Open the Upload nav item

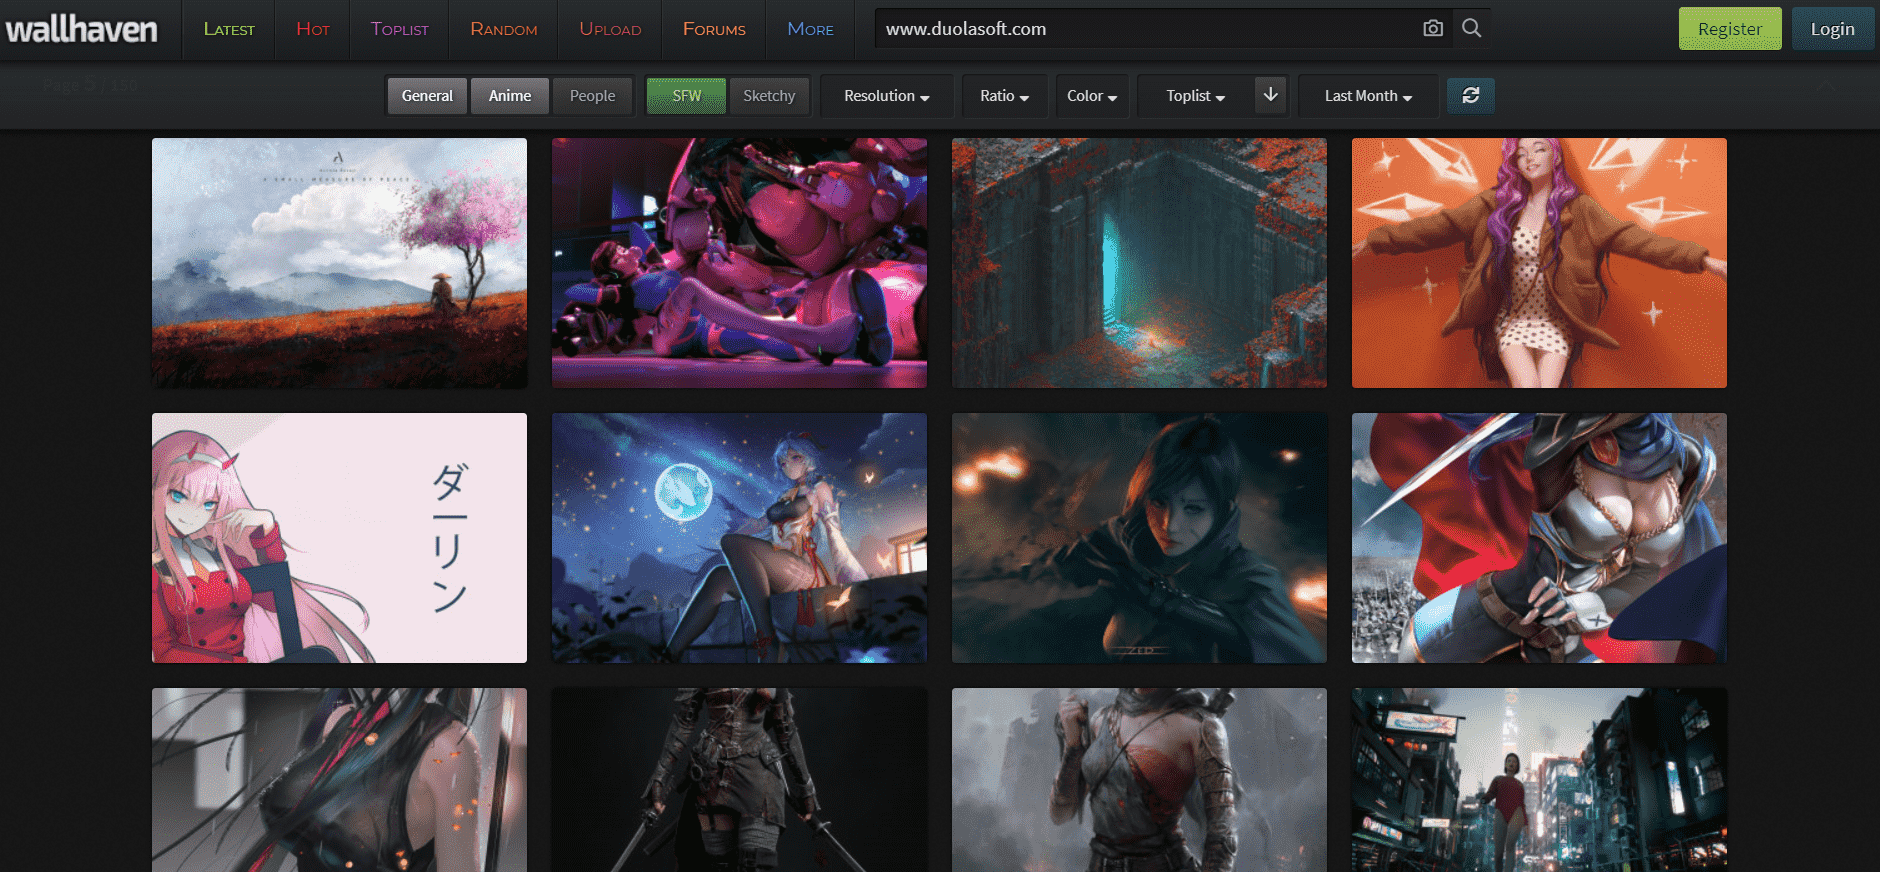610,29
